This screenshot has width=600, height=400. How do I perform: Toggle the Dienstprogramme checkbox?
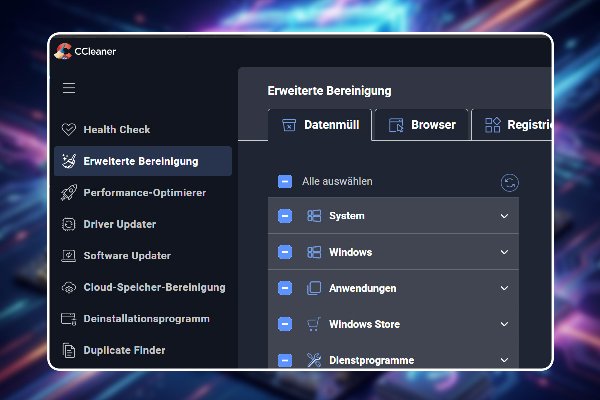(x=285, y=360)
